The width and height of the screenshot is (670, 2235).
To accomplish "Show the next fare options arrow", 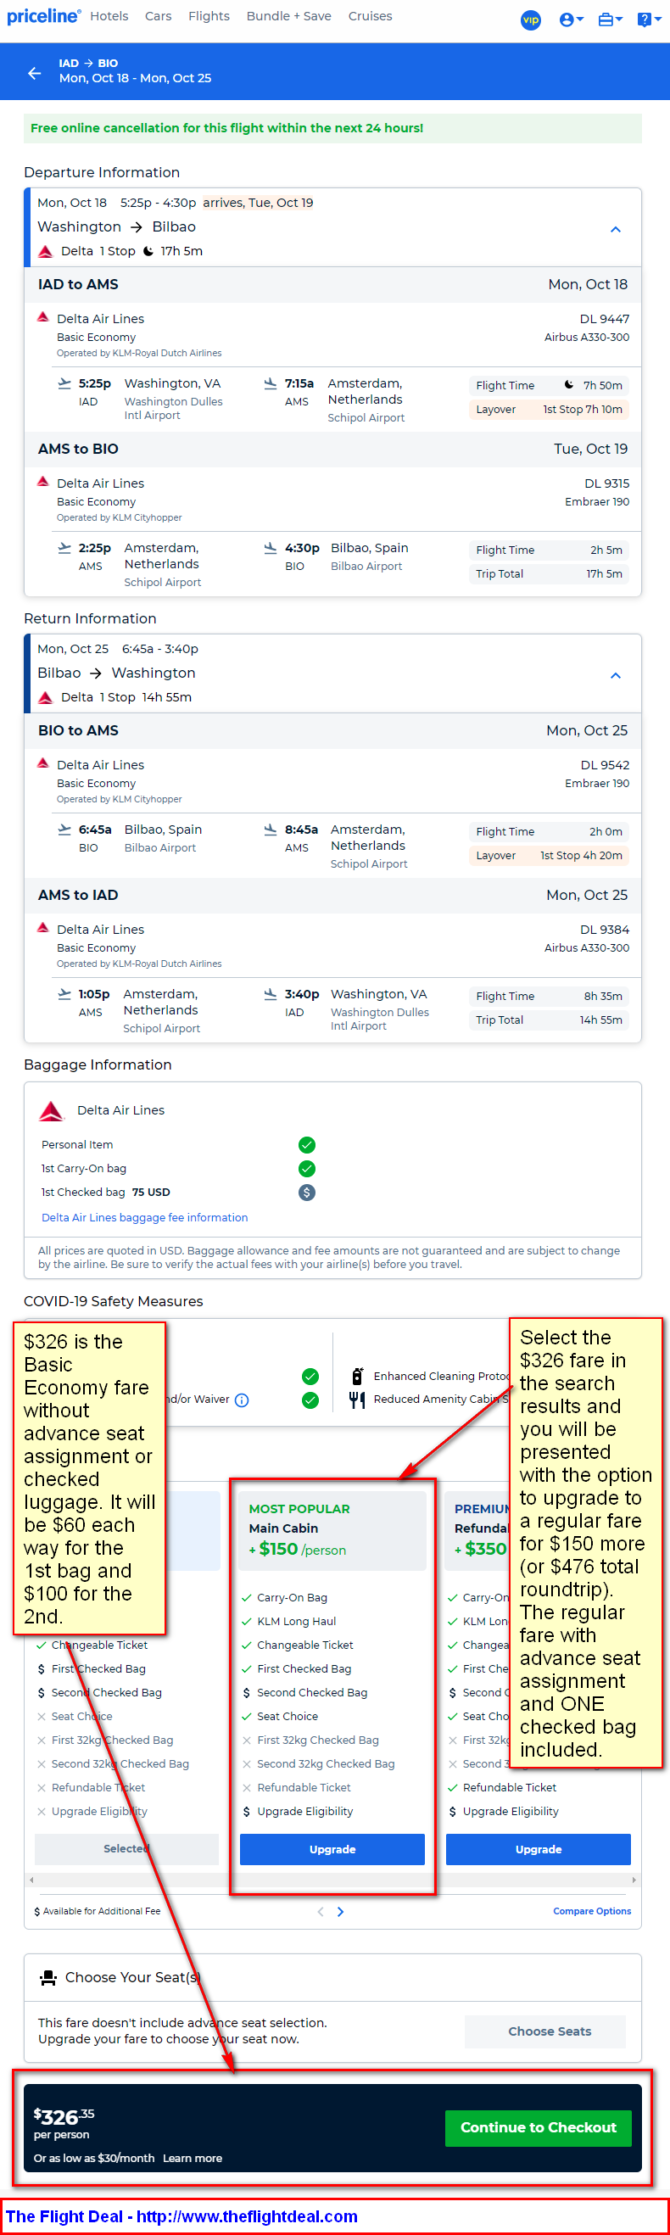I will pos(341,1911).
